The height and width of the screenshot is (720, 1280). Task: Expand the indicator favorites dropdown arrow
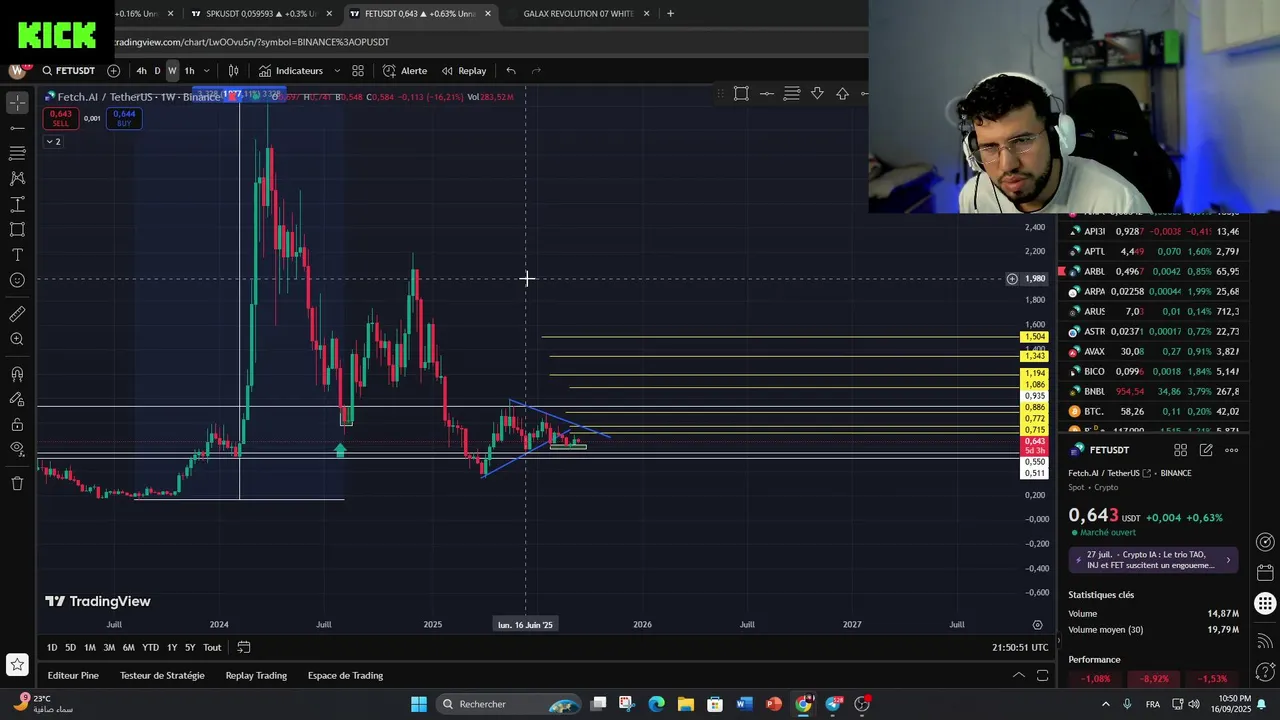(x=337, y=71)
